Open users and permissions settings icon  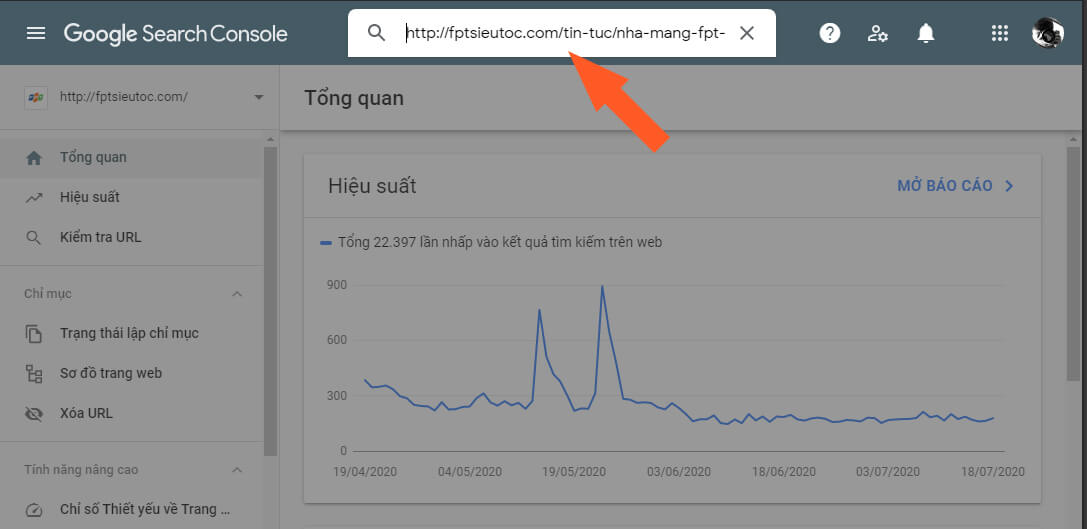click(x=878, y=33)
